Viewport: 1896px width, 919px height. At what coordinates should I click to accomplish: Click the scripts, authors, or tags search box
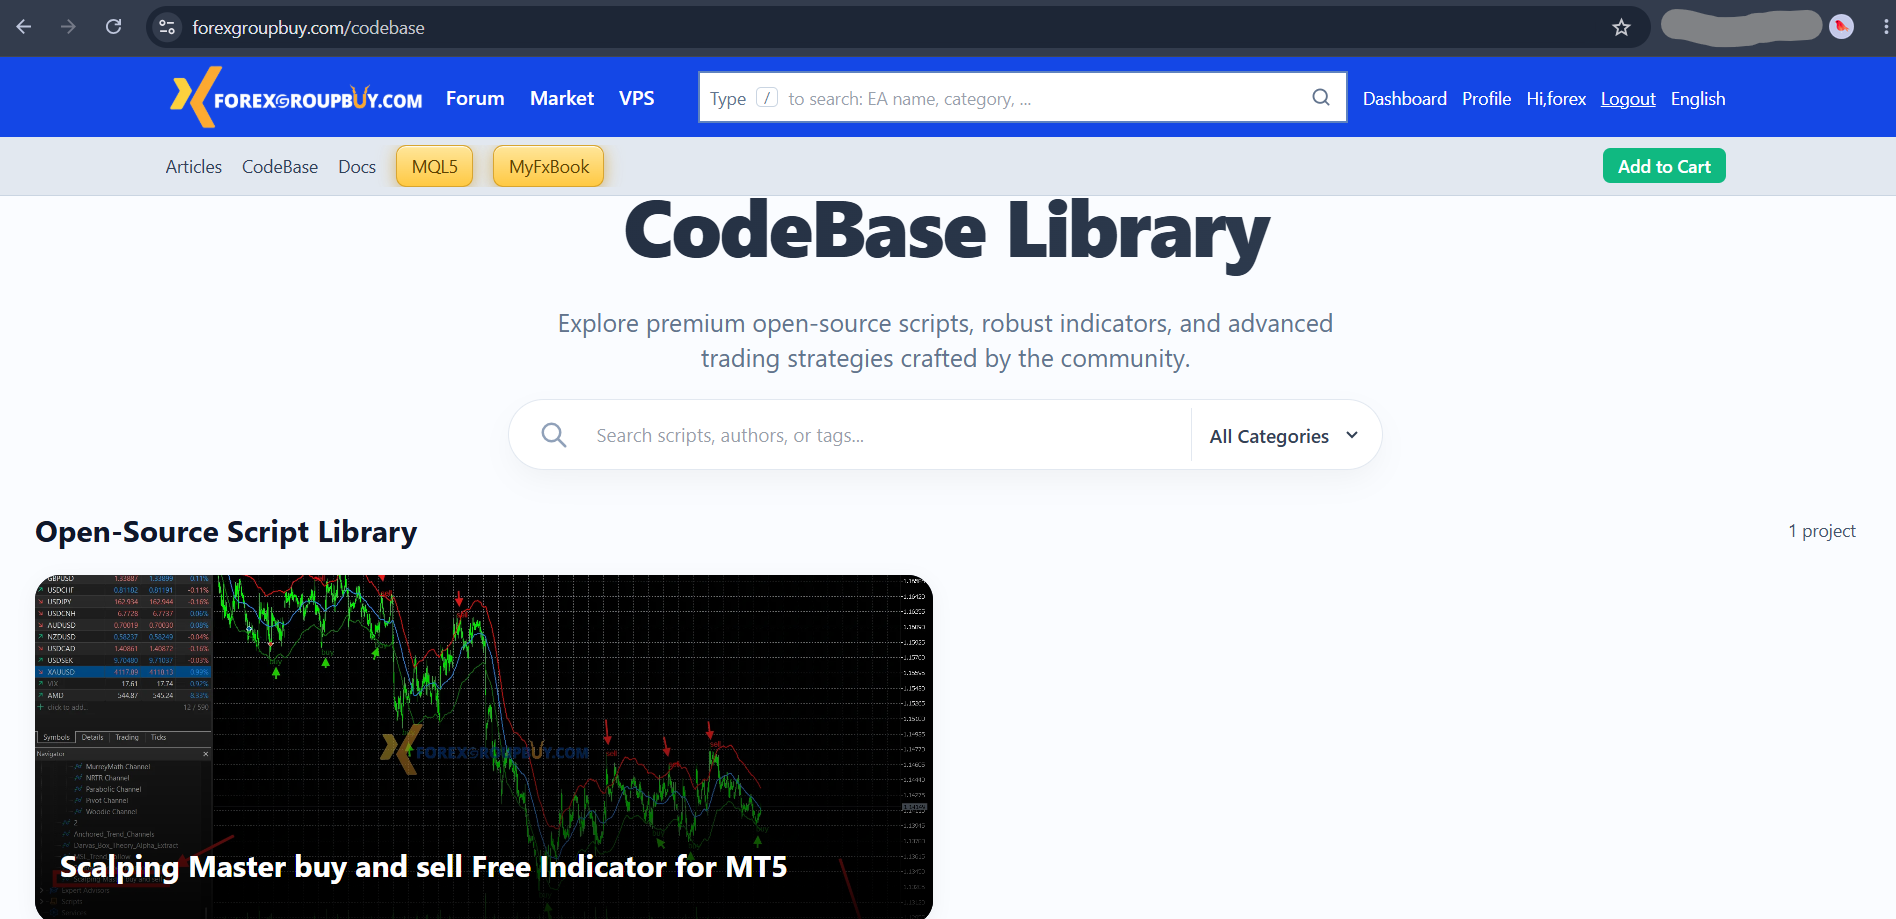[x=885, y=435]
